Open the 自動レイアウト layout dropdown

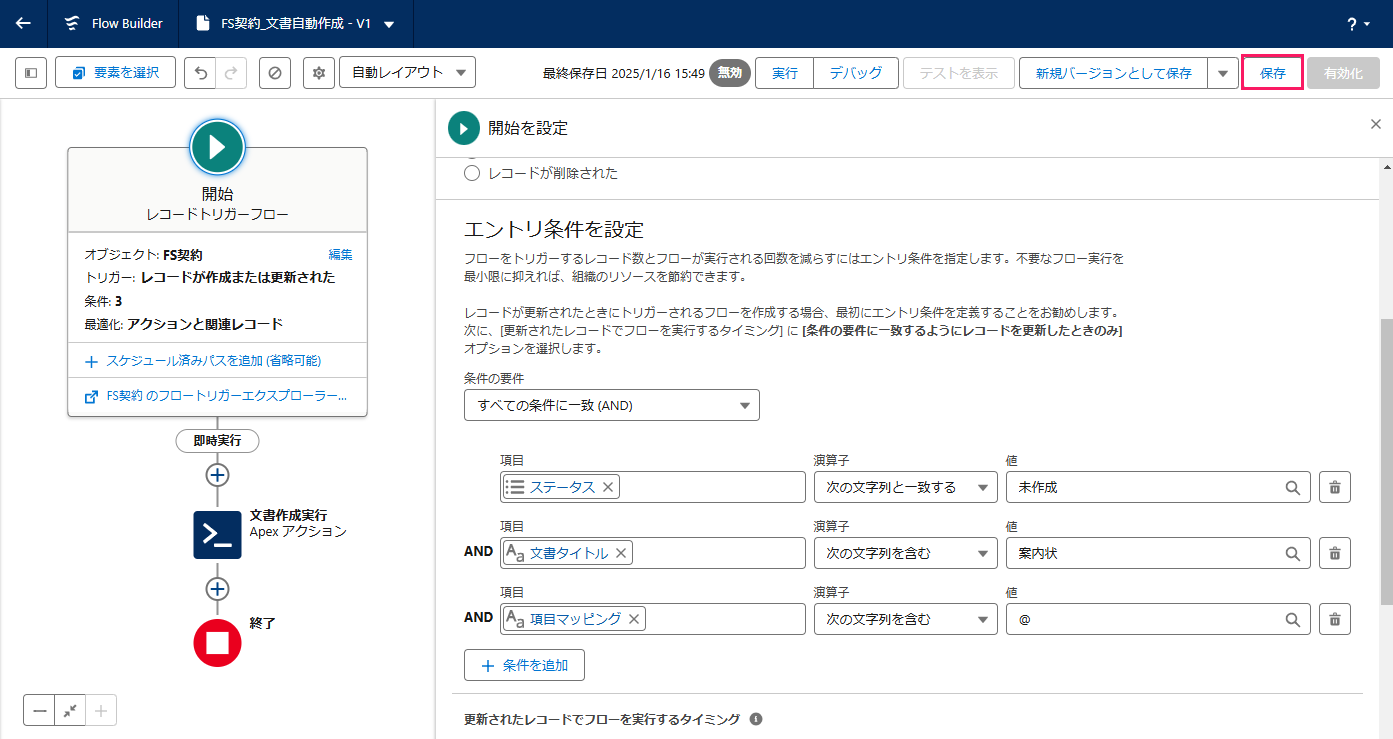pyautogui.click(x=407, y=72)
